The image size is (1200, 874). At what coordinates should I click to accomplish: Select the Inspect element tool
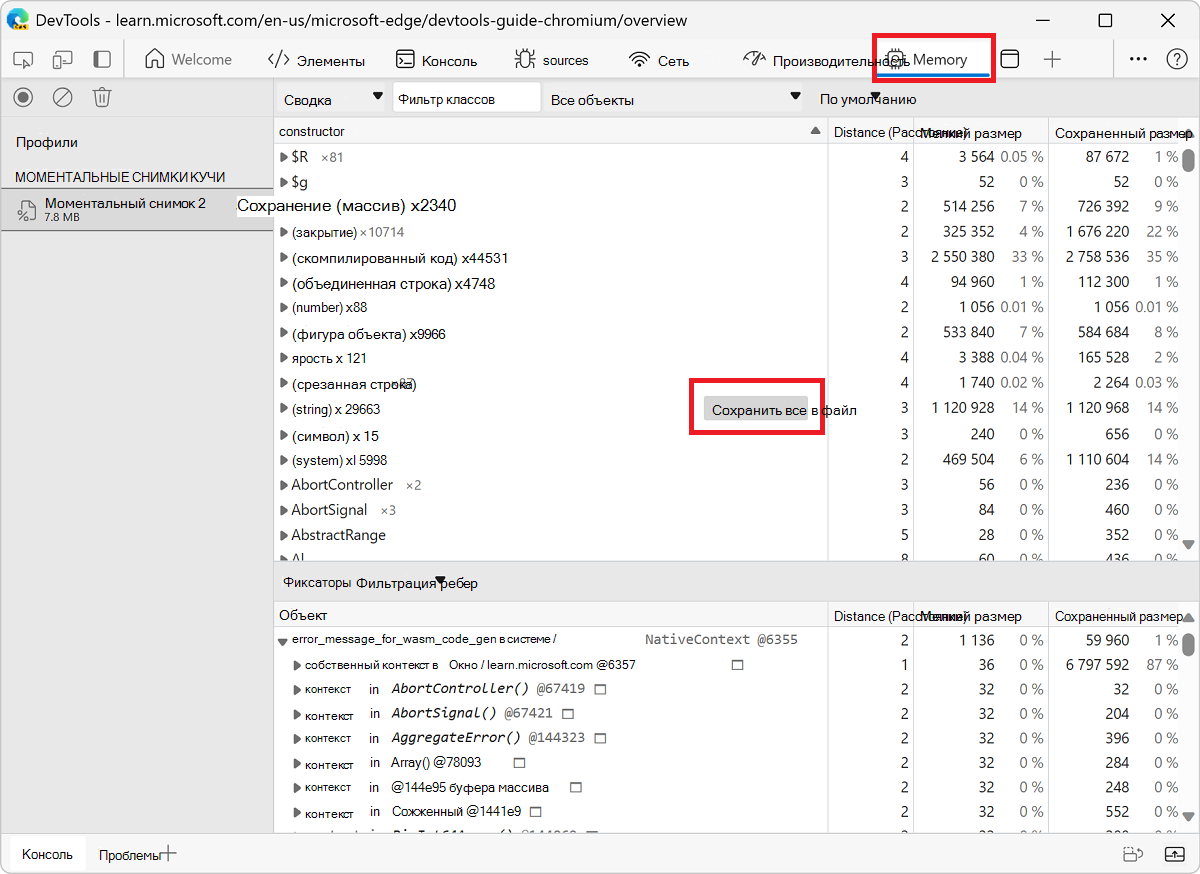tap(22, 59)
